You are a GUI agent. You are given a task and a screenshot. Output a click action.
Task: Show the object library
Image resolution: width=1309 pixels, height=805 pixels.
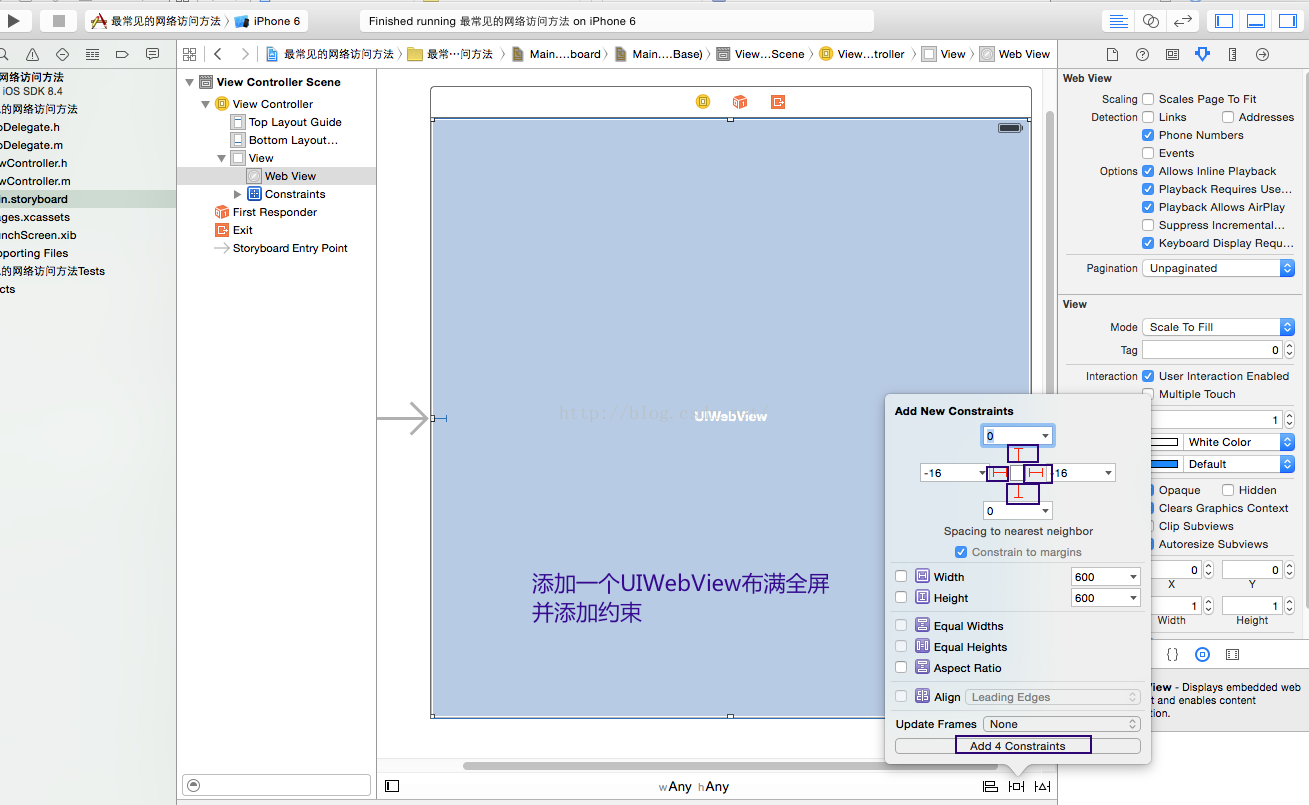1202,654
